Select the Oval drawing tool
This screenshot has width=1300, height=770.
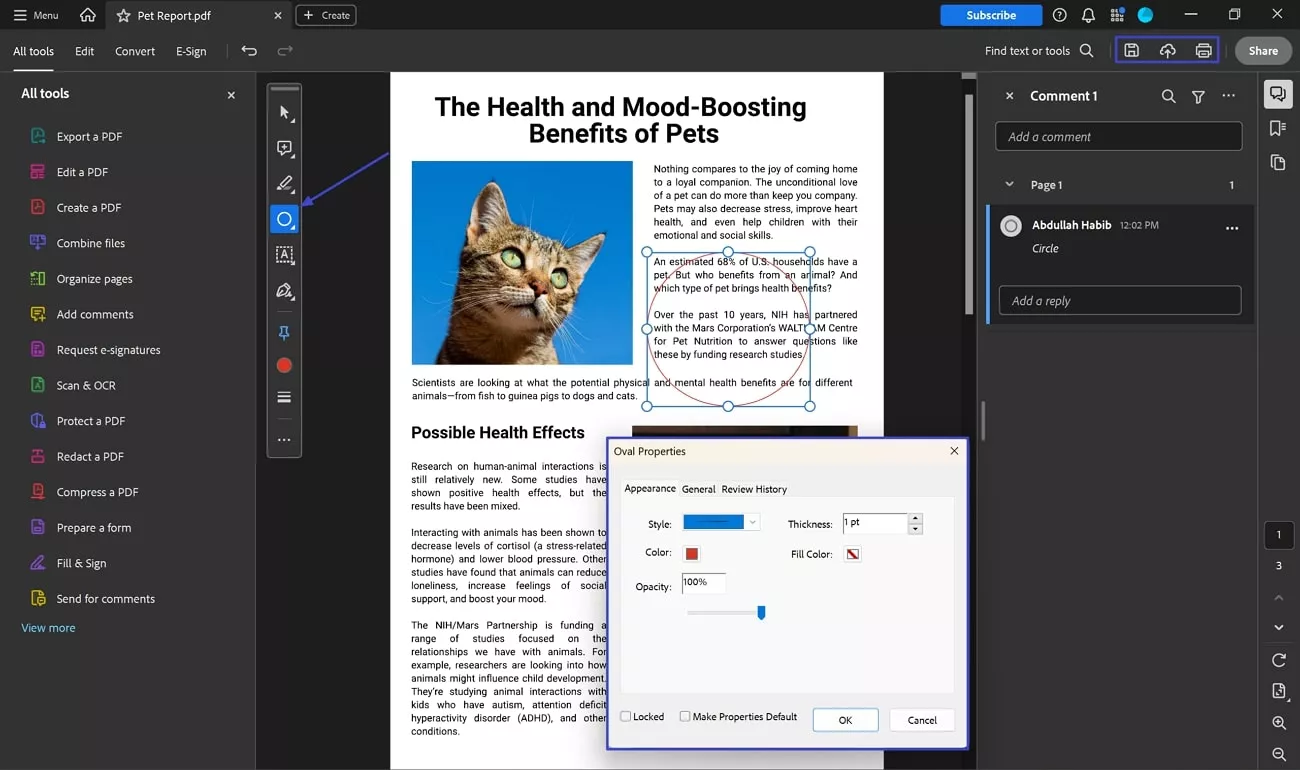pyautogui.click(x=284, y=219)
